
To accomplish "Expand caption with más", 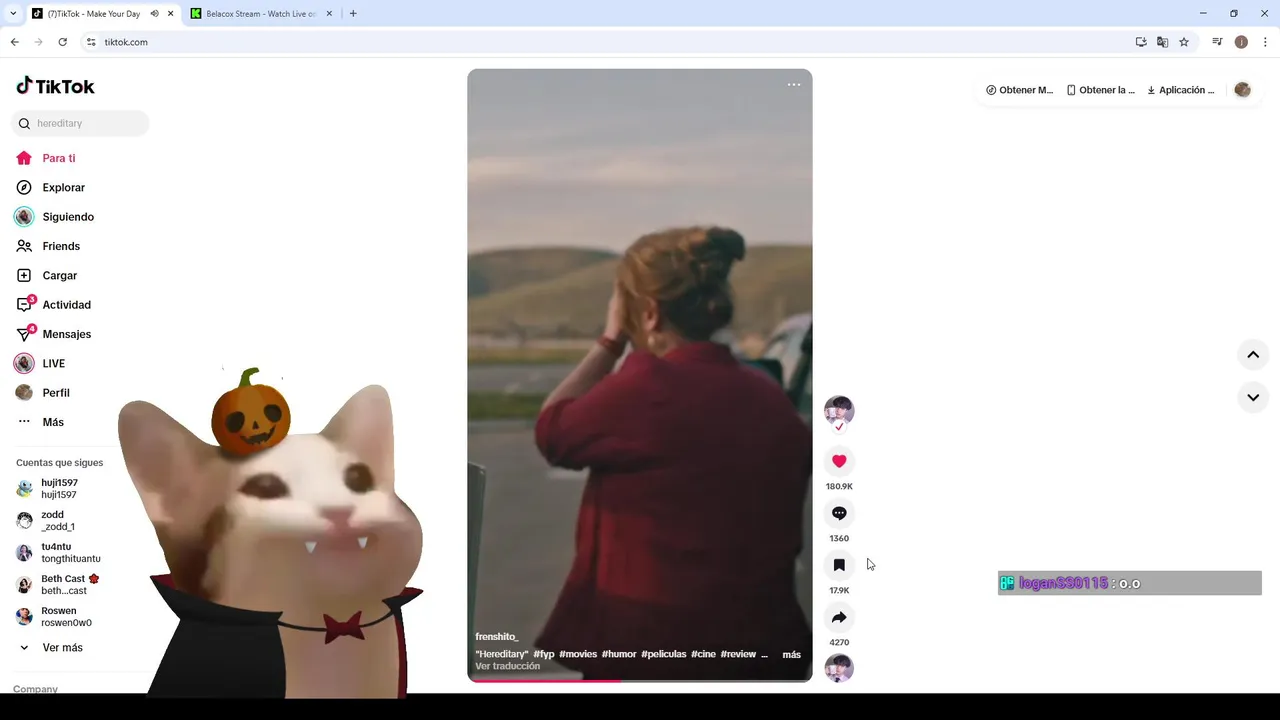I will coord(791,655).
